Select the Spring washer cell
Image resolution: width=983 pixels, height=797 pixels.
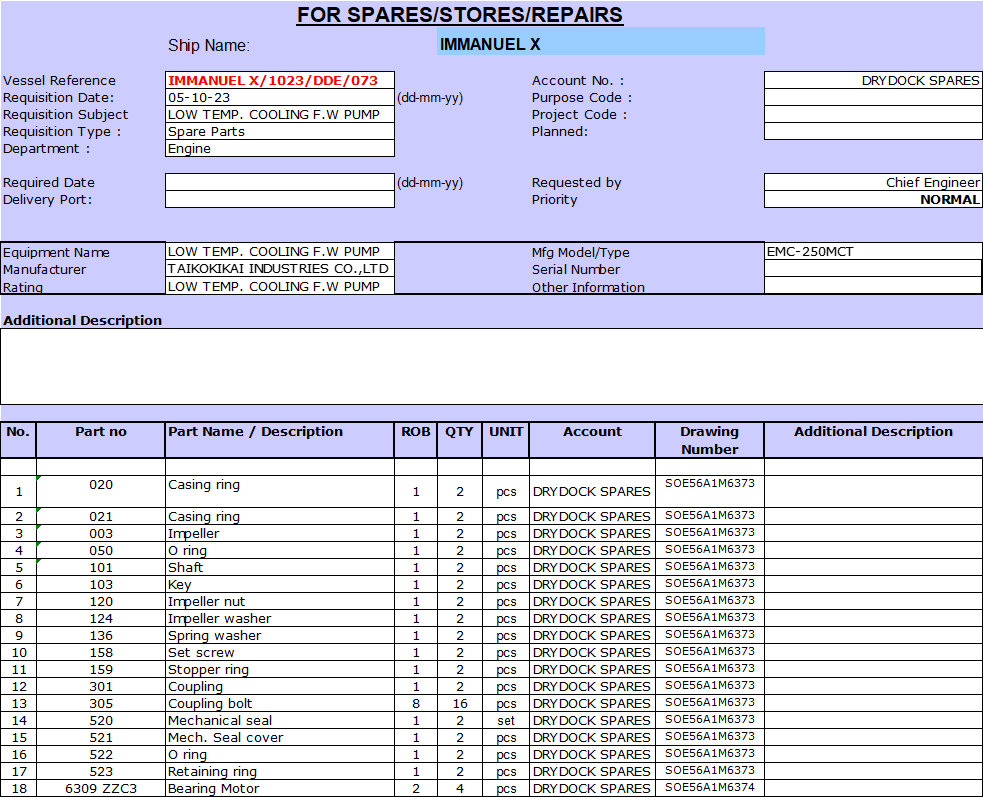280,635
